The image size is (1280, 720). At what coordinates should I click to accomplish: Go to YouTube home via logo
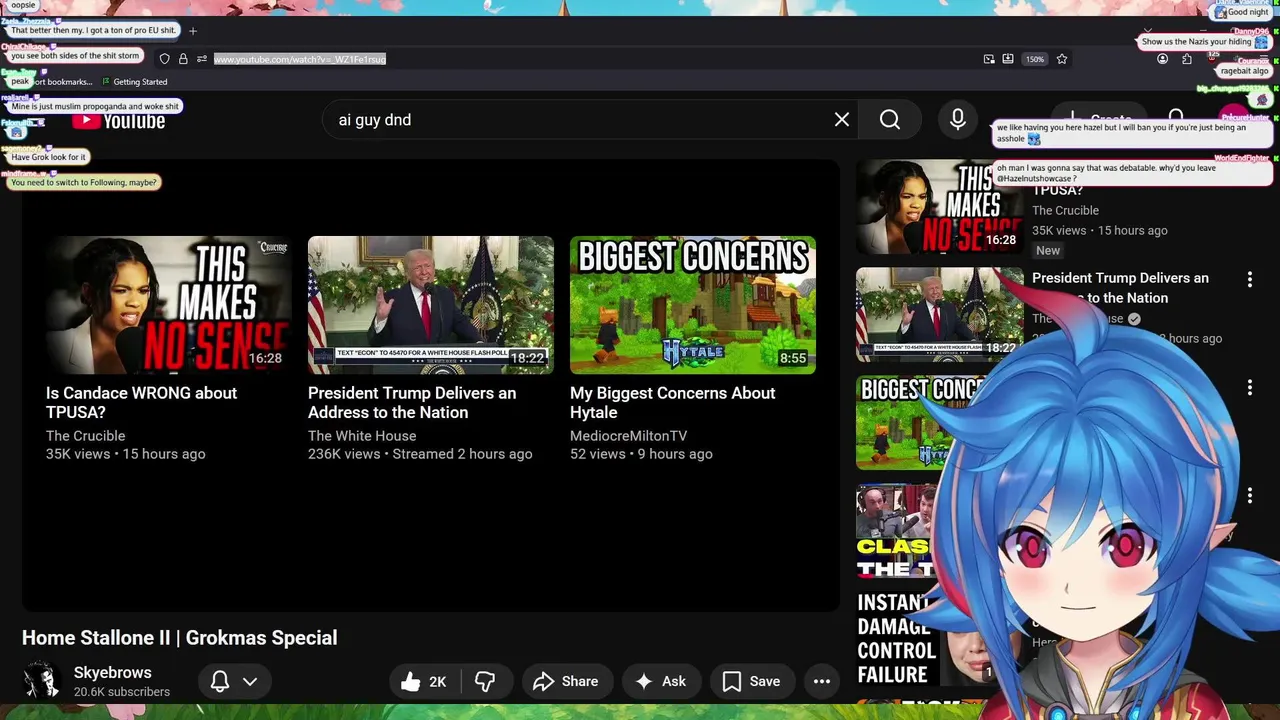point(119,121)
